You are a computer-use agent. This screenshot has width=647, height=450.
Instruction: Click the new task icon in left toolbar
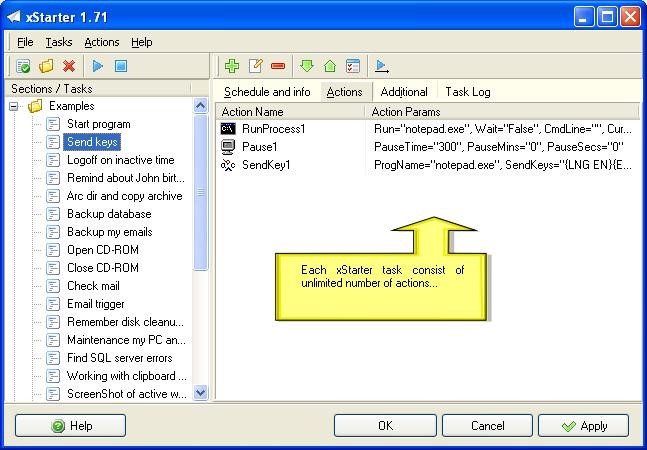point(24,67)
